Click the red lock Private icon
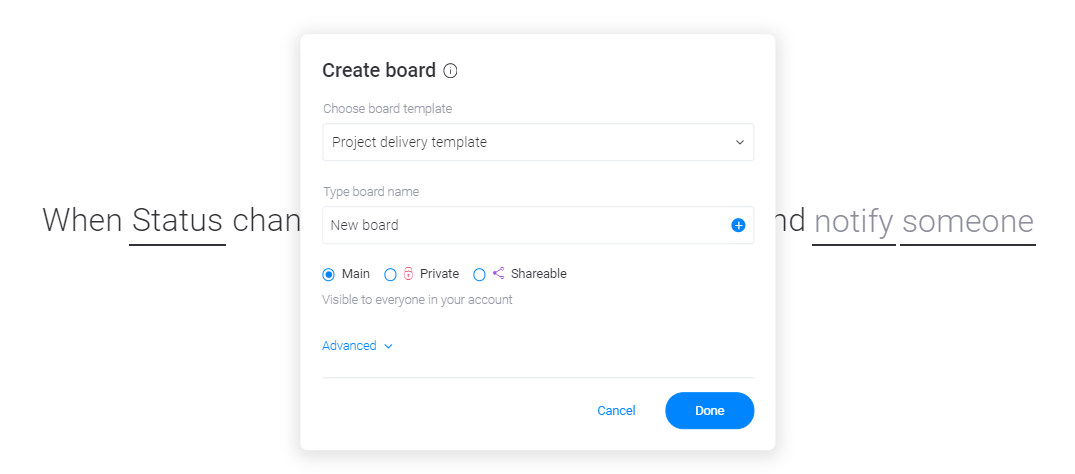 408,274
